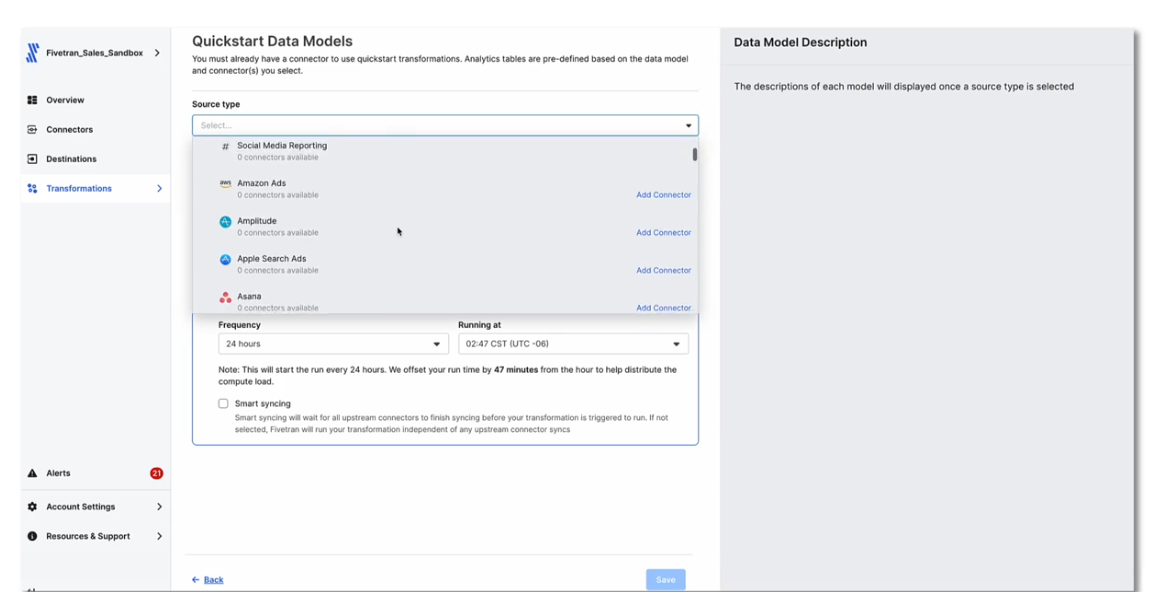Click the Transformations icon in sidebar
Screen dimensions: 1158x592
[x=32, y=188]
